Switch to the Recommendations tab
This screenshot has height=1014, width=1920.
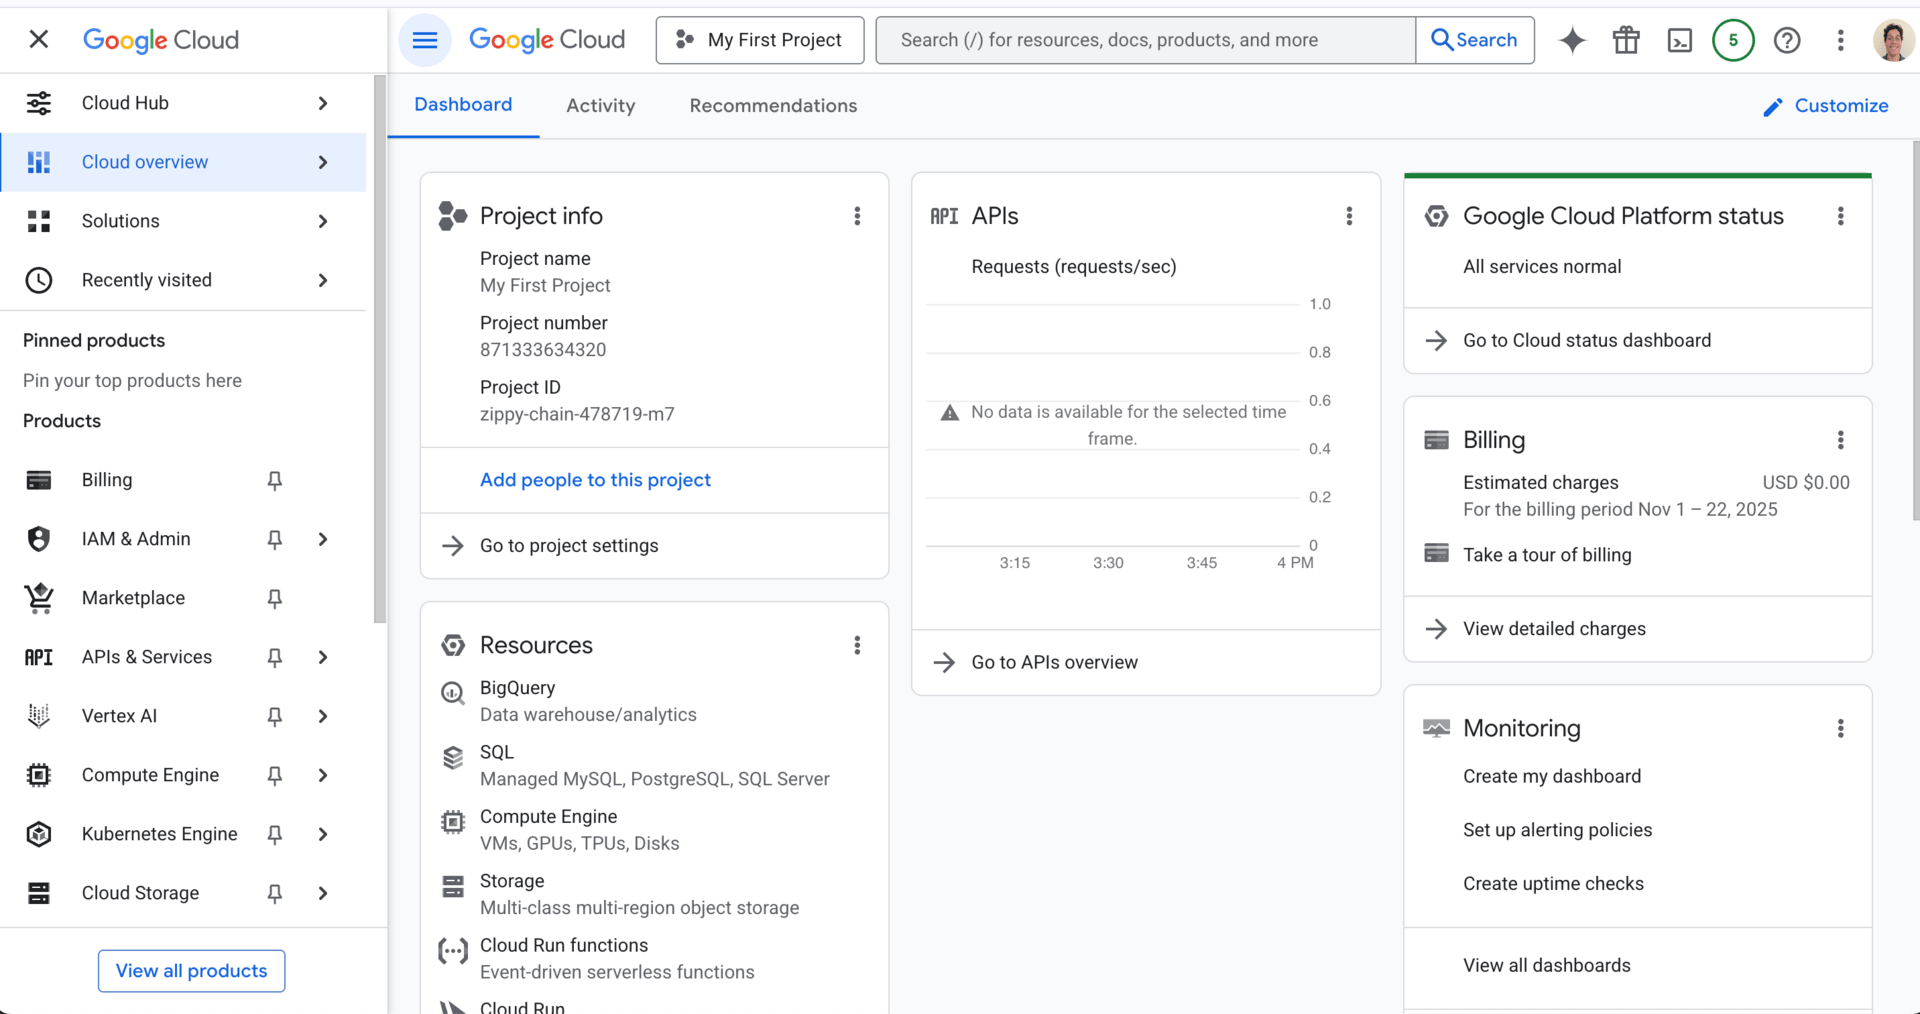pos(773,106)
